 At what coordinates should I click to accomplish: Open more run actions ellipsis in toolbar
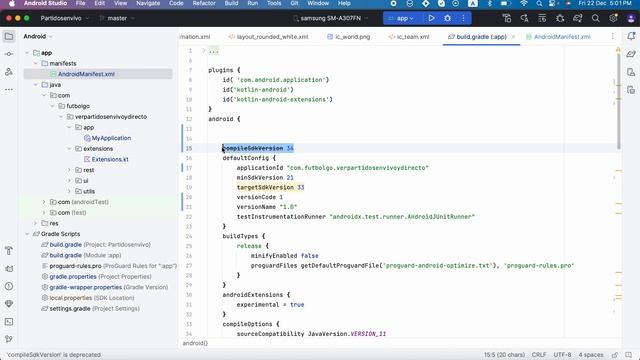coord(463,18)
